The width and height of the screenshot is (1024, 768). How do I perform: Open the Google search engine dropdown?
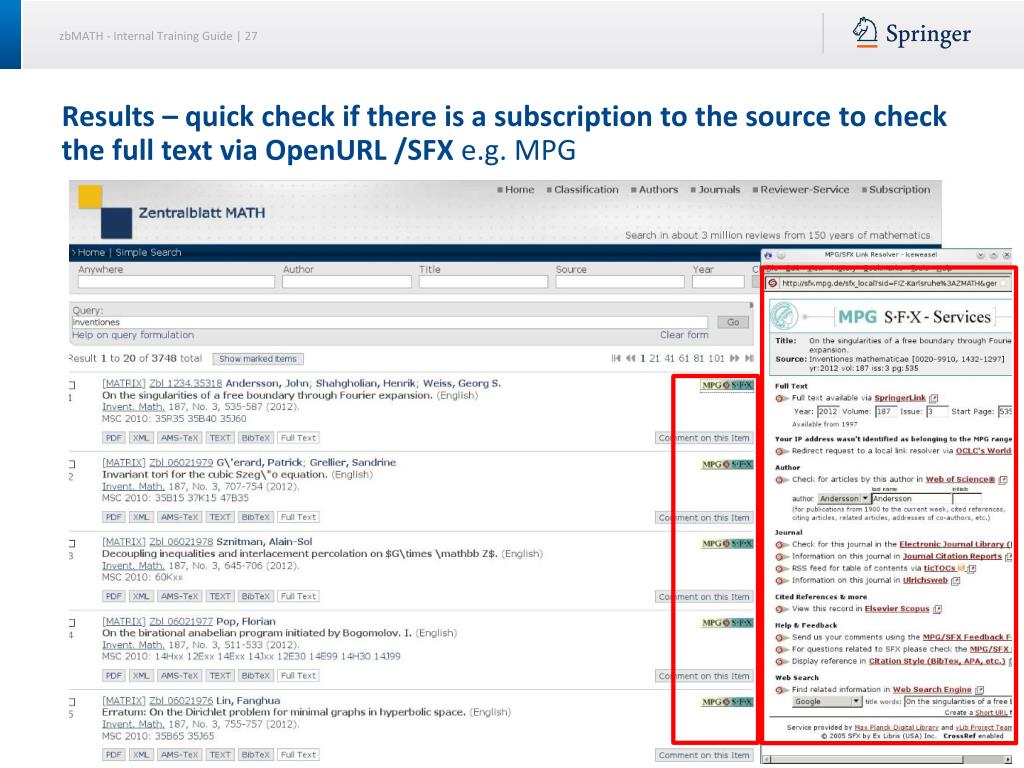click(x=827, y=702)
